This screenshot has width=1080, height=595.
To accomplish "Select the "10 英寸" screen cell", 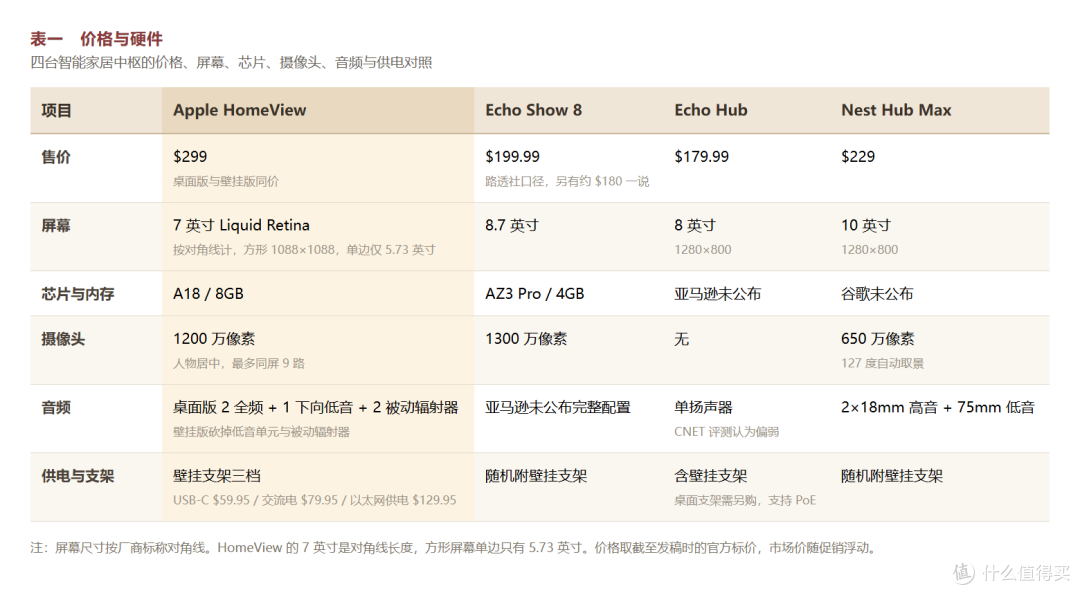I will point(866,225).
